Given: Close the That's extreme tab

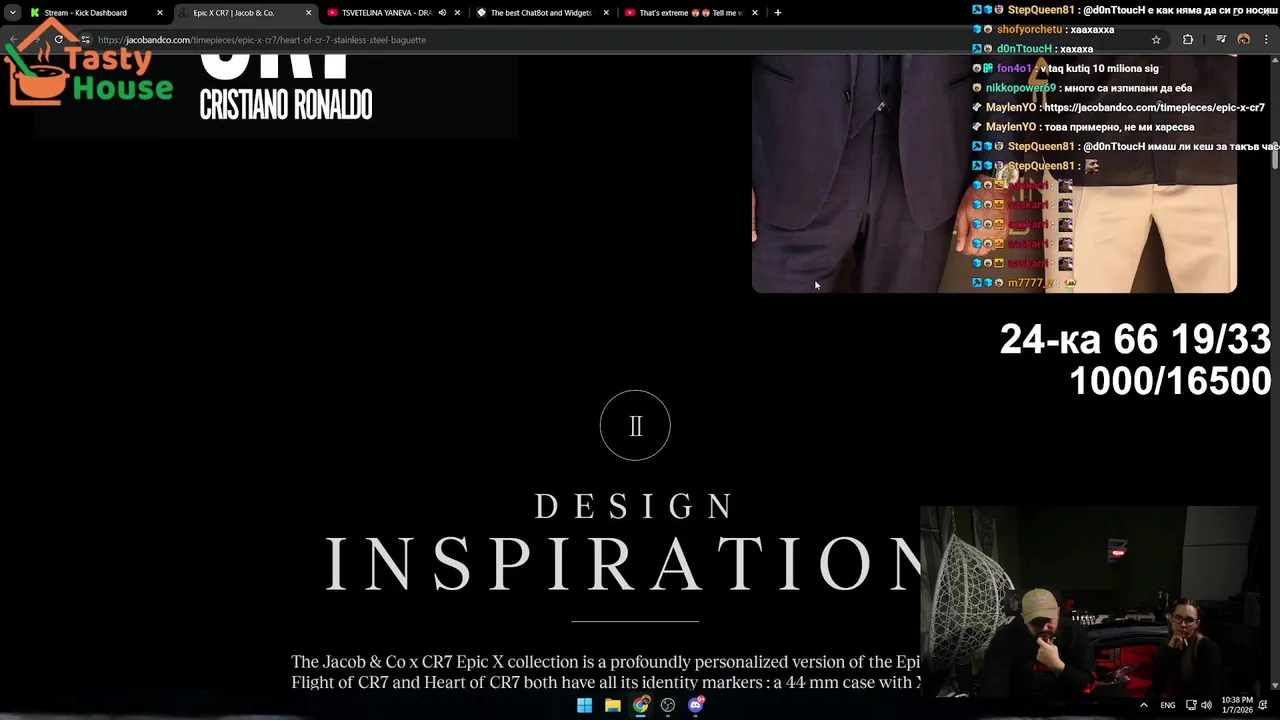Looking at the screenshot, I should point(755,13).
